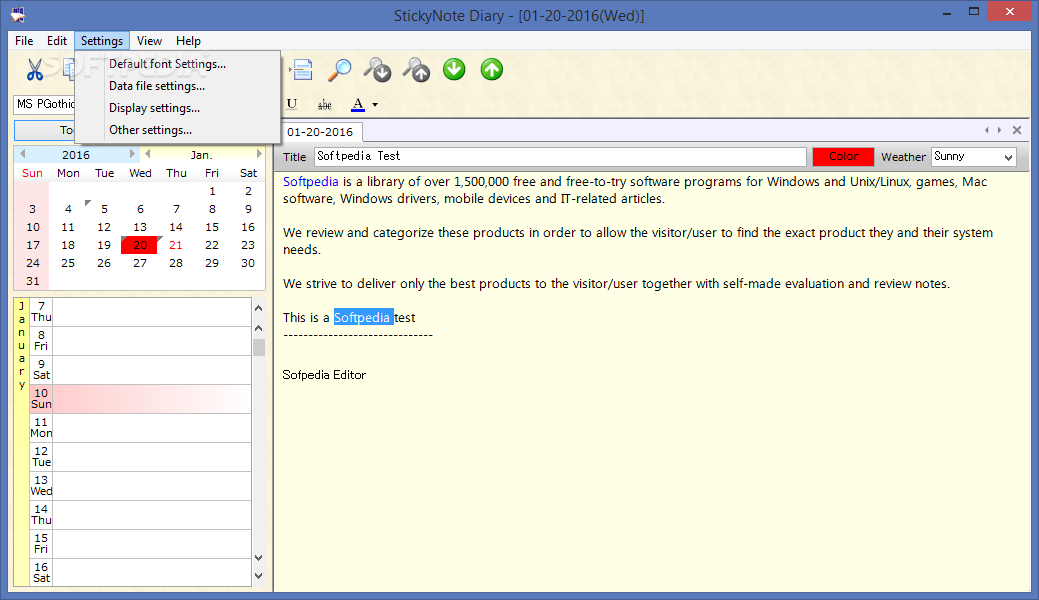Viewport: 1039px width, 600px height.
Task: Open the View menu
Action: (149, 40)
